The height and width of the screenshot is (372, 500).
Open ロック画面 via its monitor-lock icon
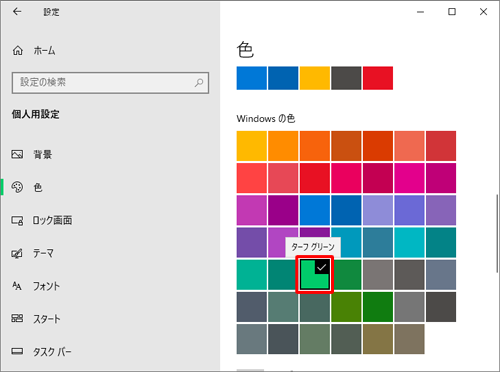pos(17,220)
